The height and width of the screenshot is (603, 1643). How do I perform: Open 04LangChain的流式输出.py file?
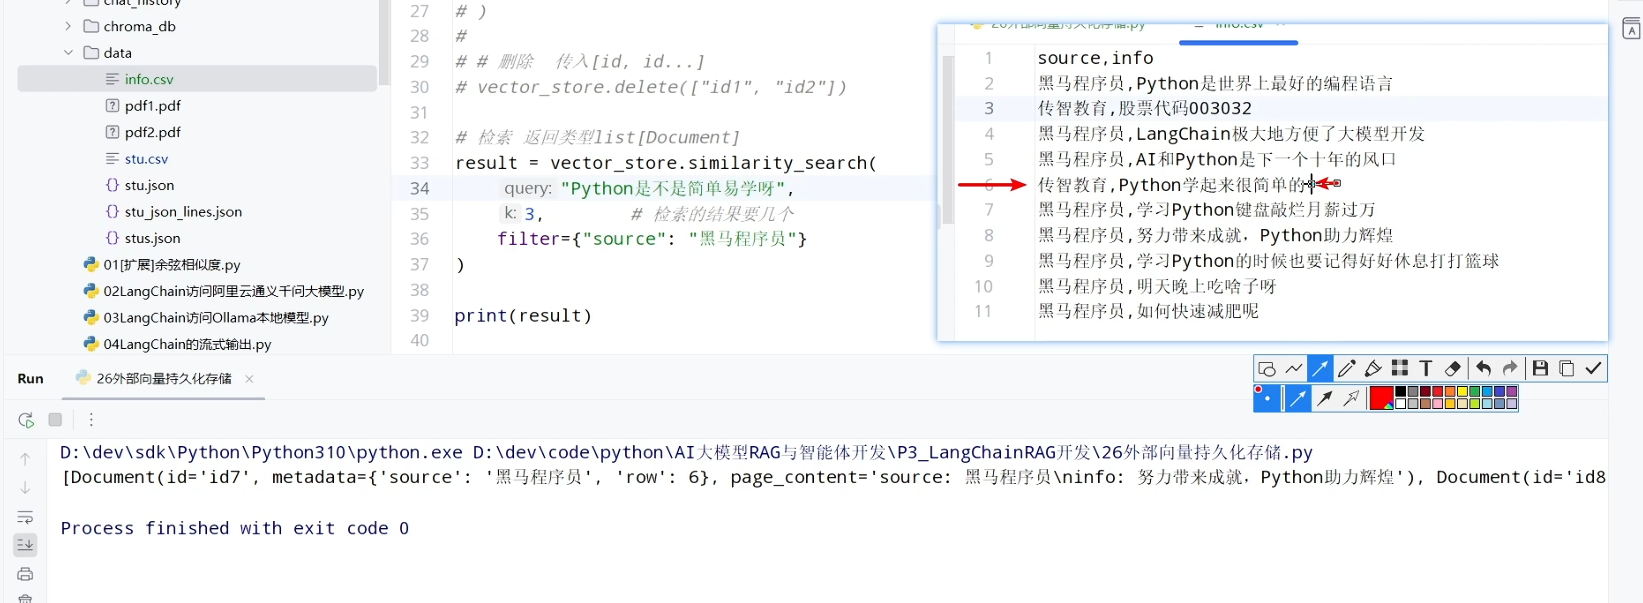187,344
